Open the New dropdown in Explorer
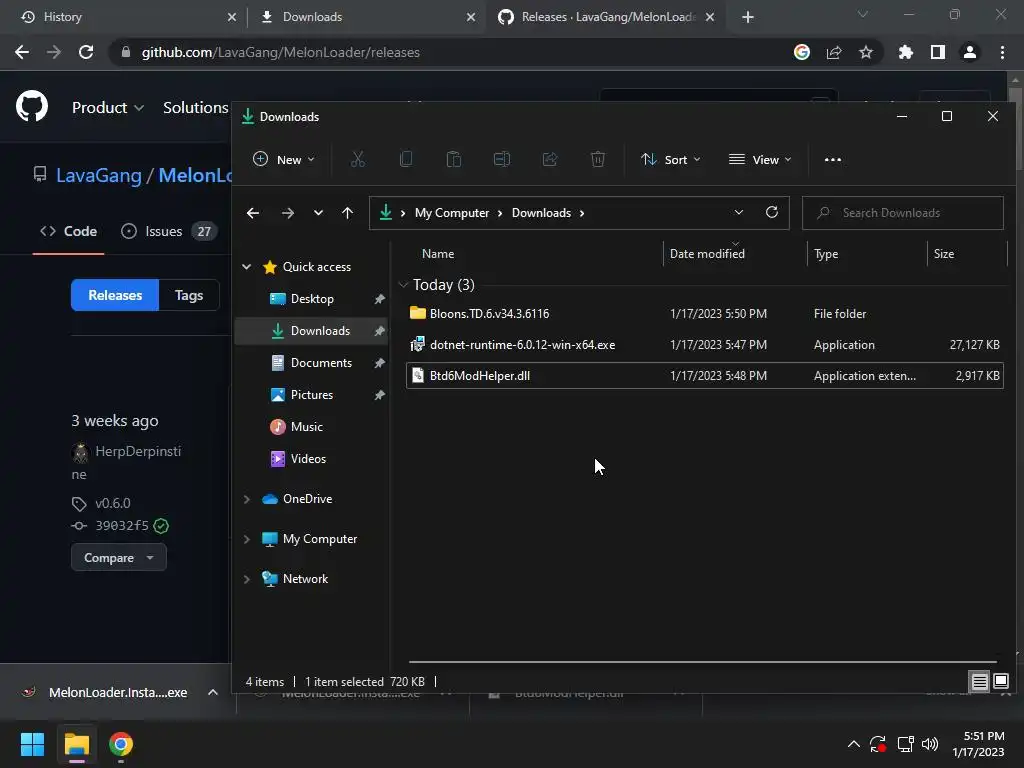 [x=284, y=159]
